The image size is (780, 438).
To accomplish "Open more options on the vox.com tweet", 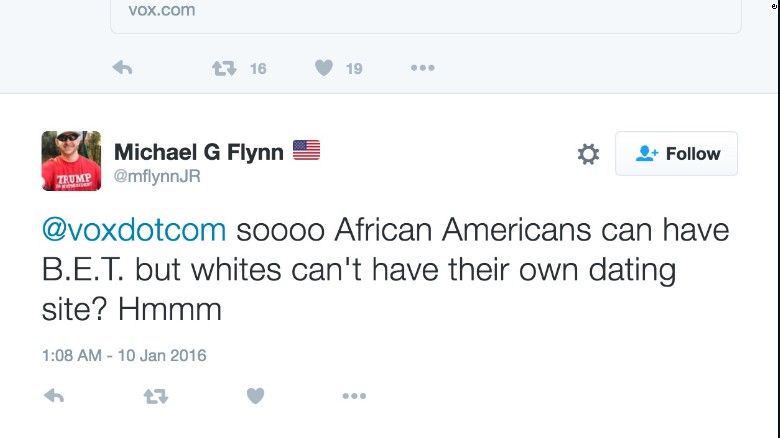I will point(422,68).
